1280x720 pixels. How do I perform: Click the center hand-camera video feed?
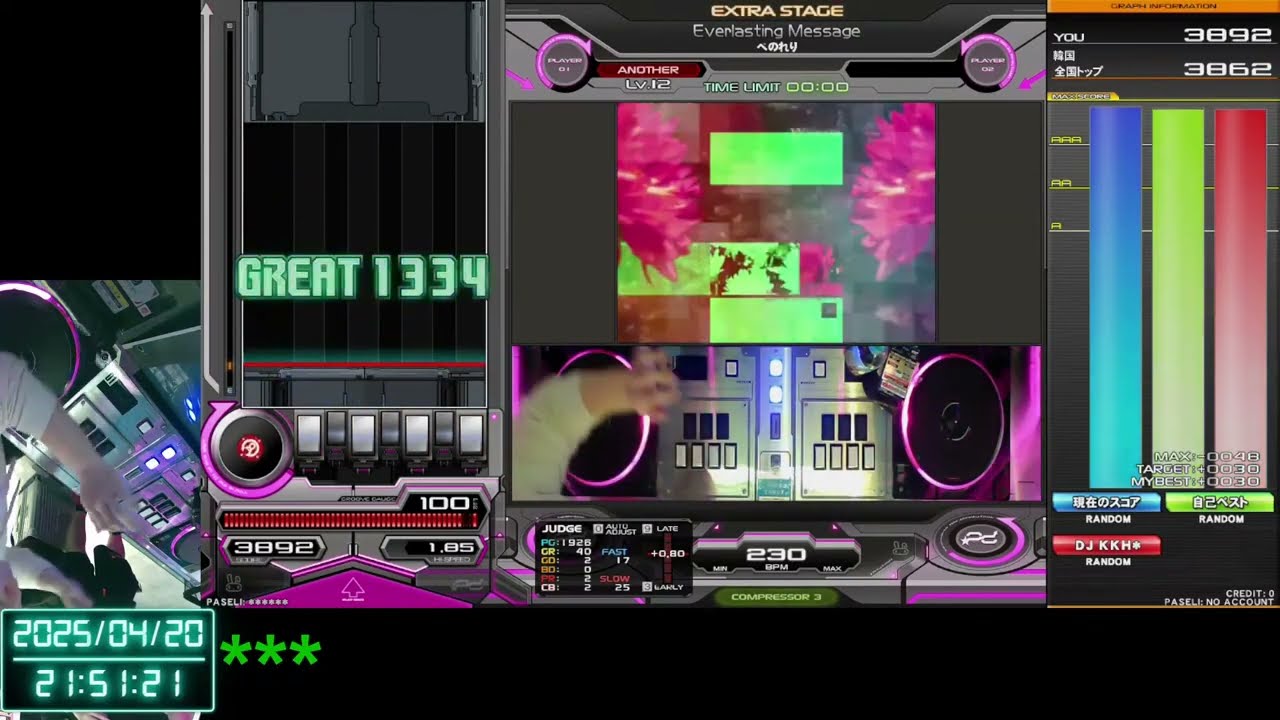coord(776,422)
